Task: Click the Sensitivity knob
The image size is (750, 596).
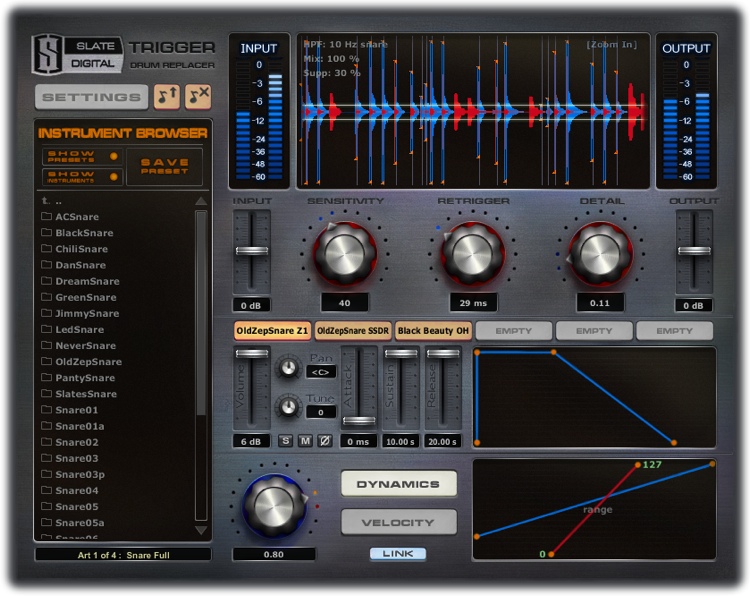Action: (345, 253)
